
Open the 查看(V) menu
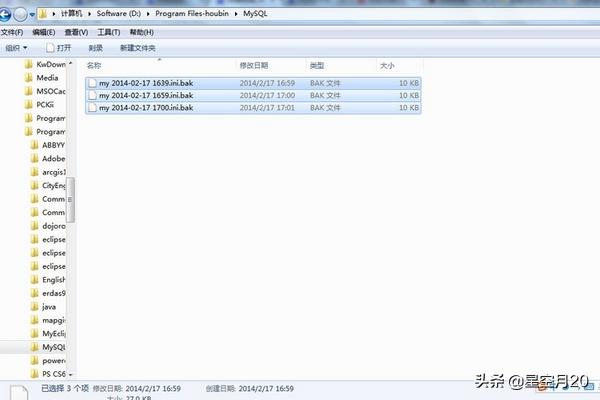click(x=76, y=33)
